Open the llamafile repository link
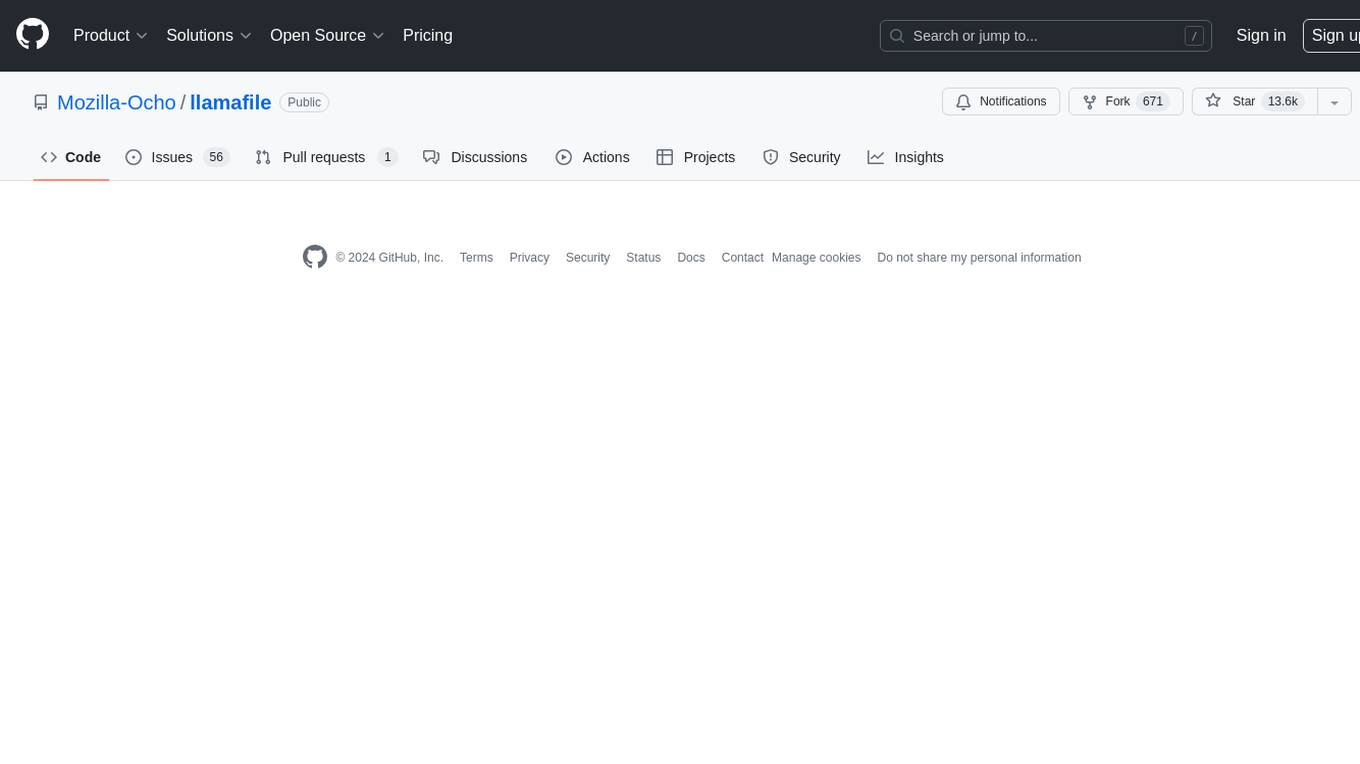This screenshot has width=1360, height=764. click(230, 102)
